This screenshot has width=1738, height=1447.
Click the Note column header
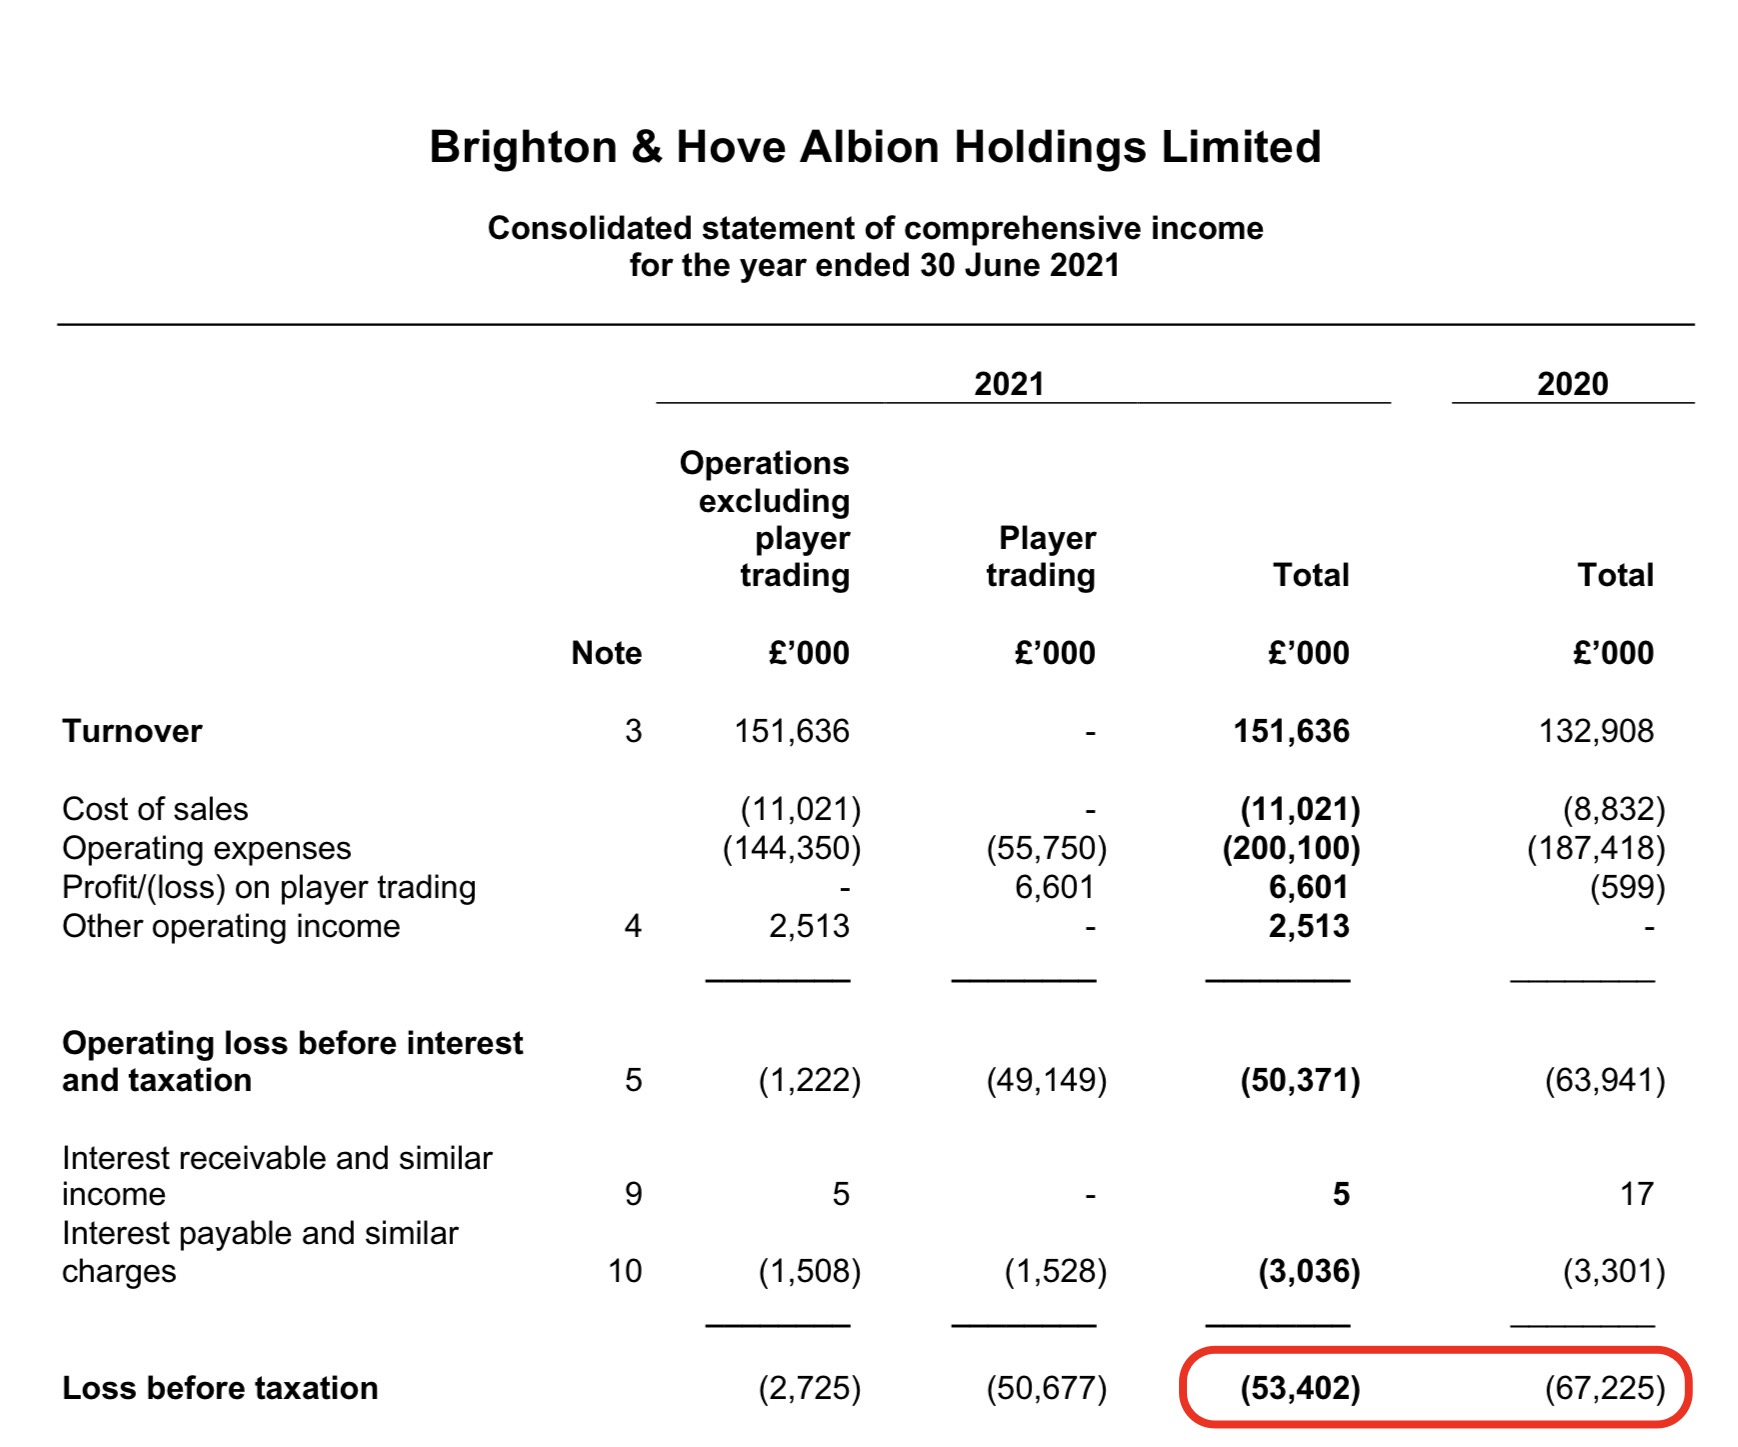(x=606, y=653)
